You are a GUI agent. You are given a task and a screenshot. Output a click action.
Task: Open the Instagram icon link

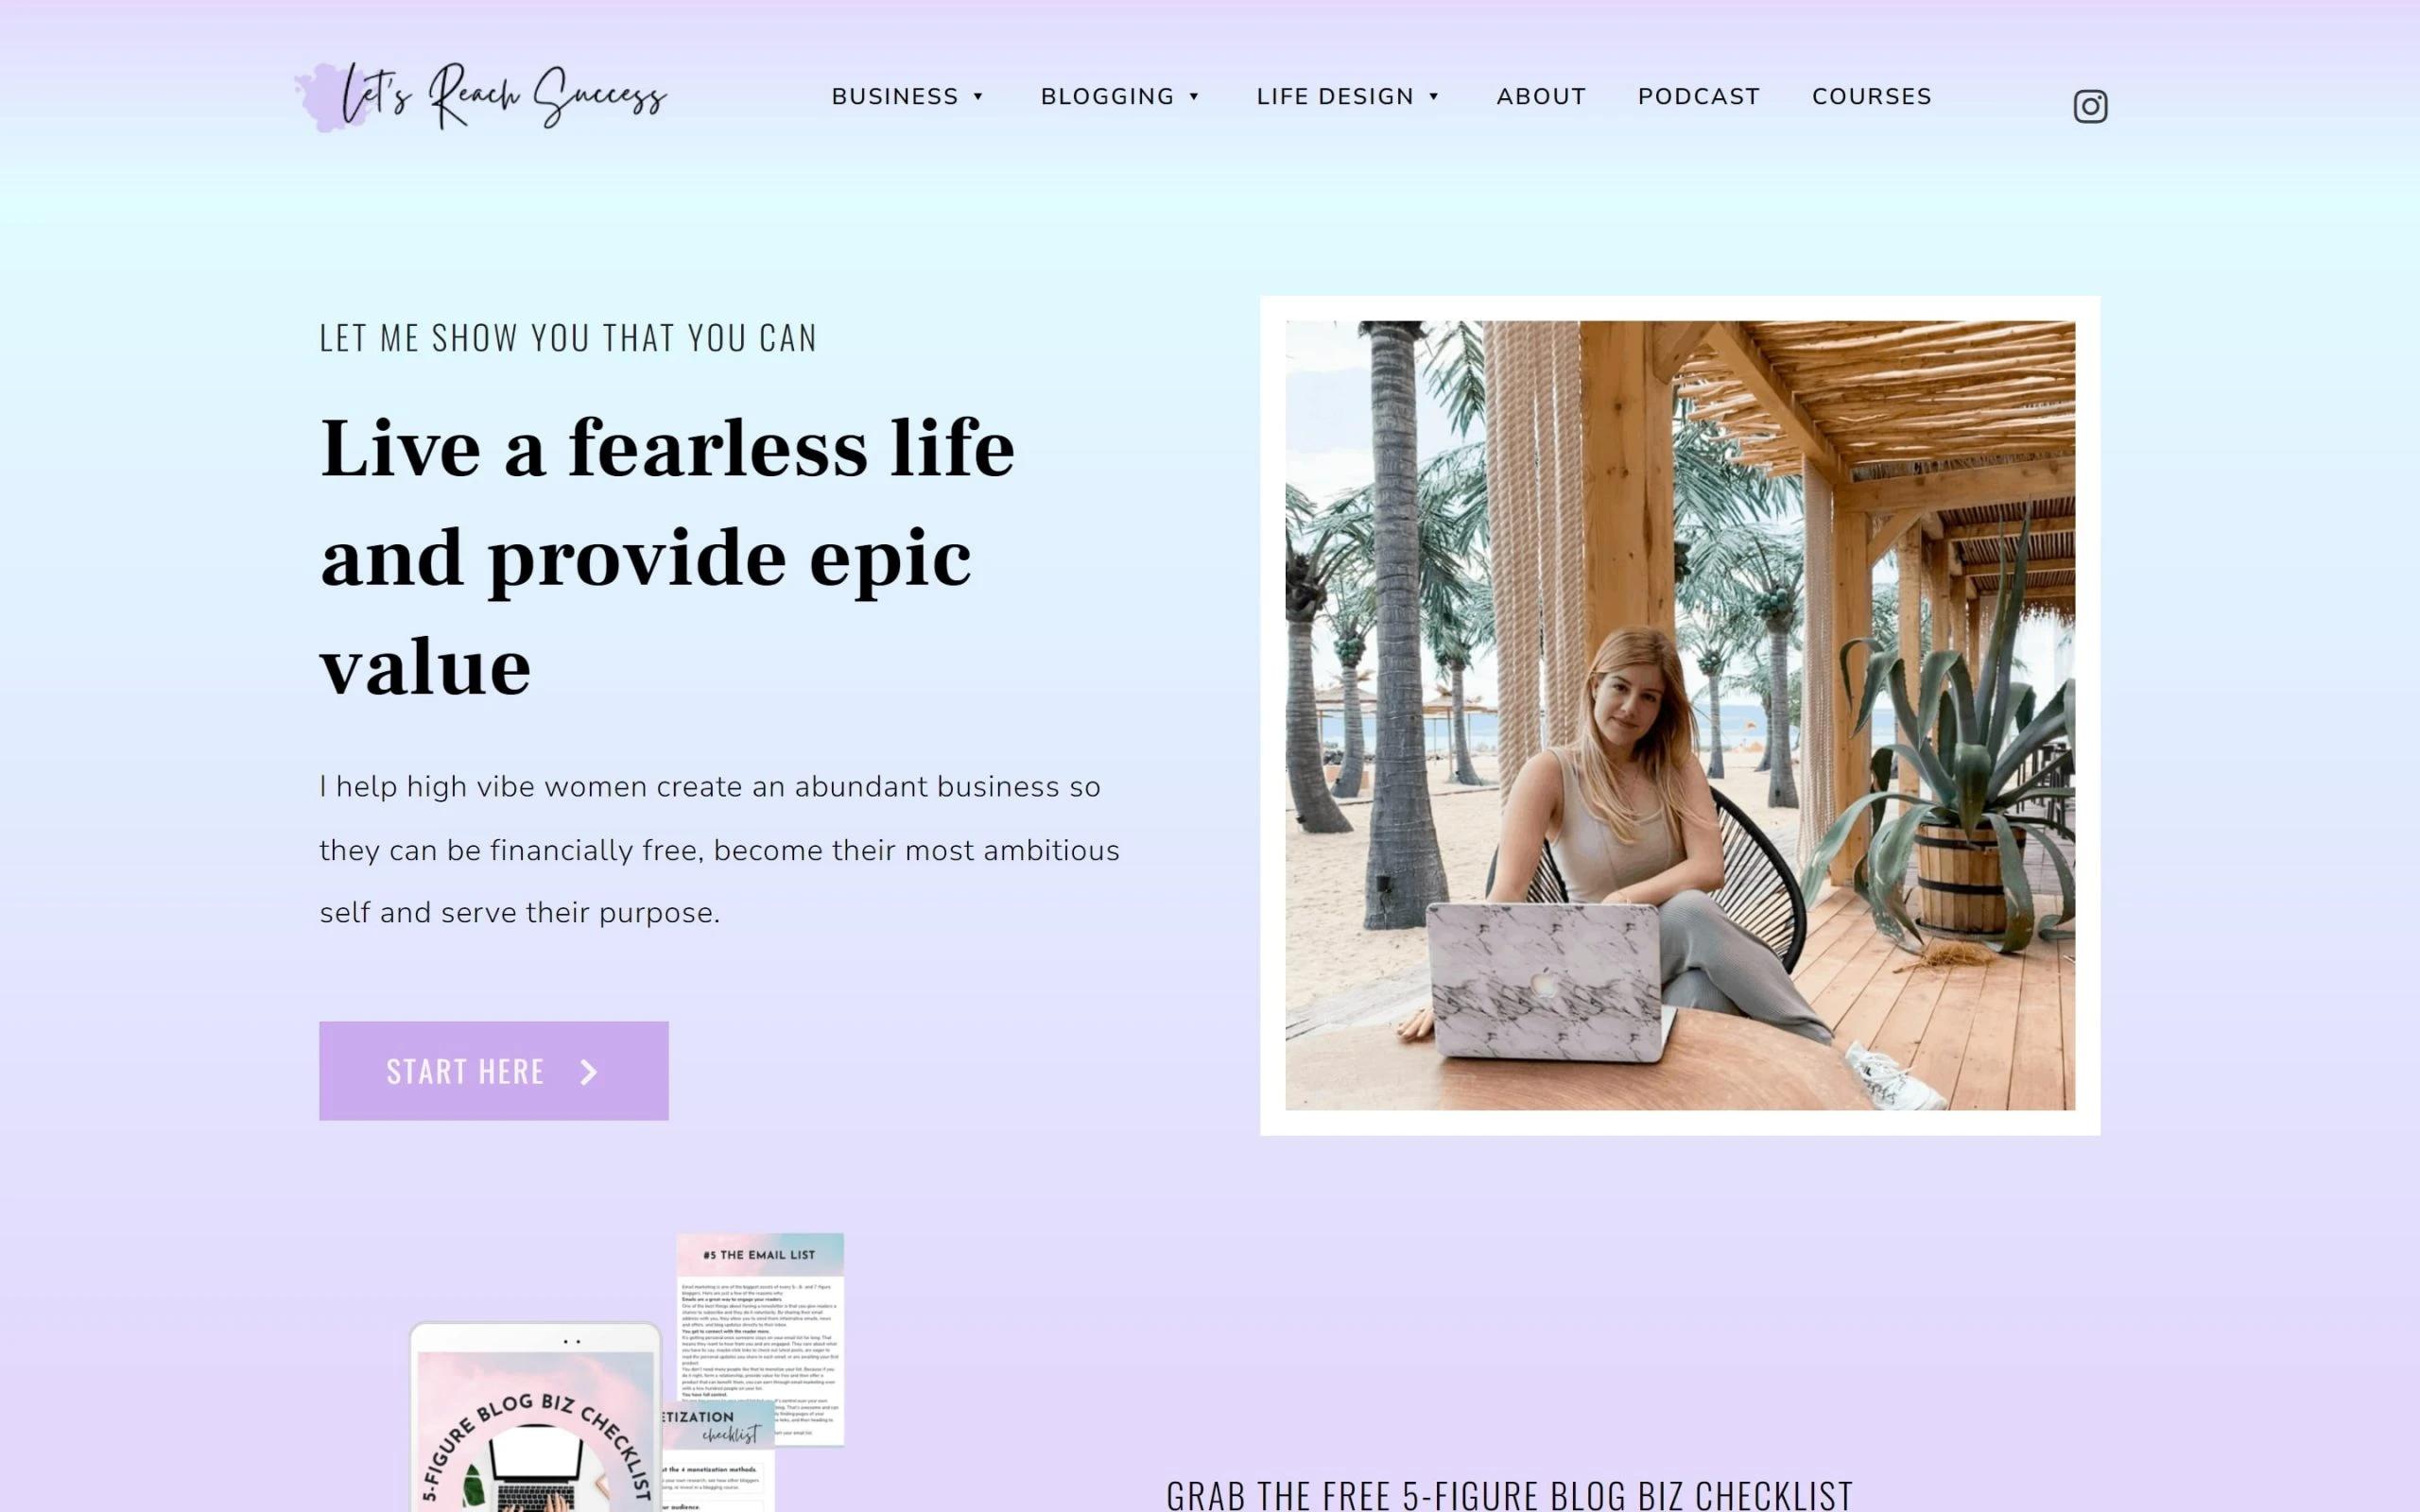(x=2090, y=106)
